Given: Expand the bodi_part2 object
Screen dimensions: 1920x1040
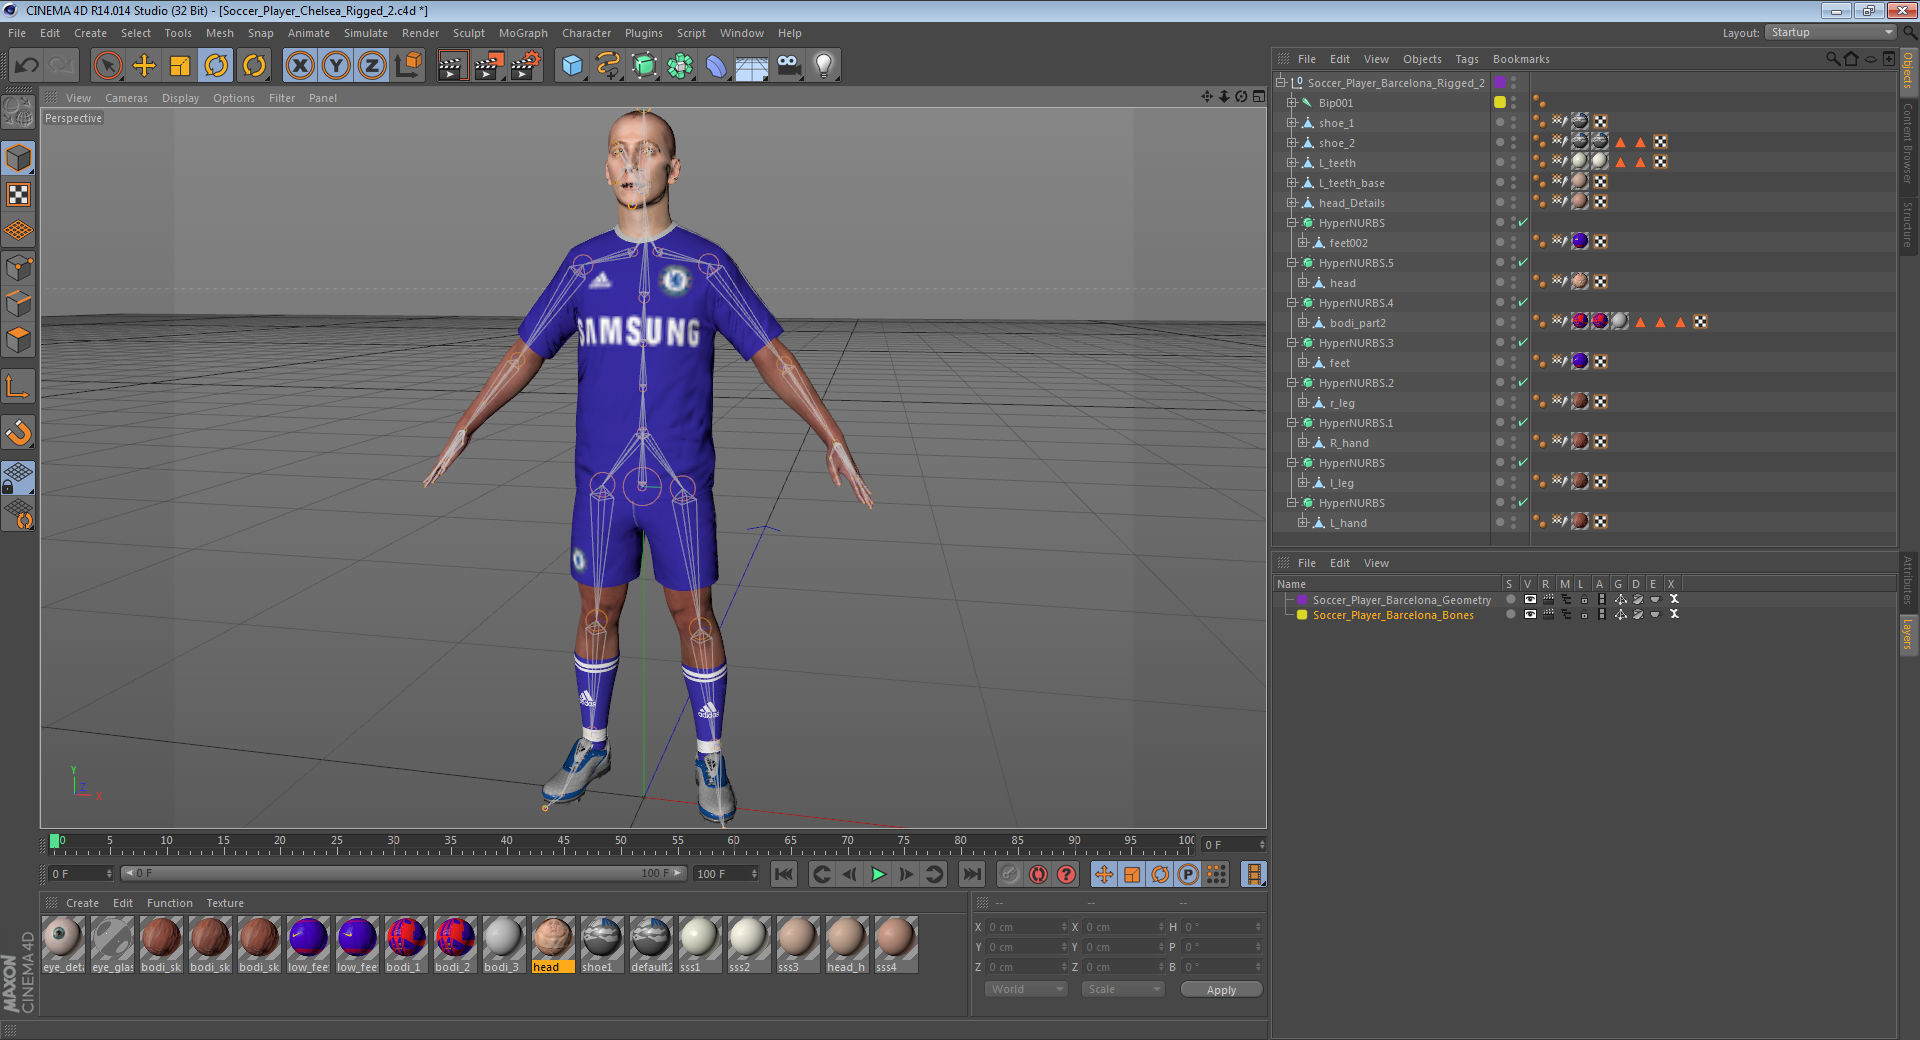Looking at the screenshot, I should [1303, 323].
